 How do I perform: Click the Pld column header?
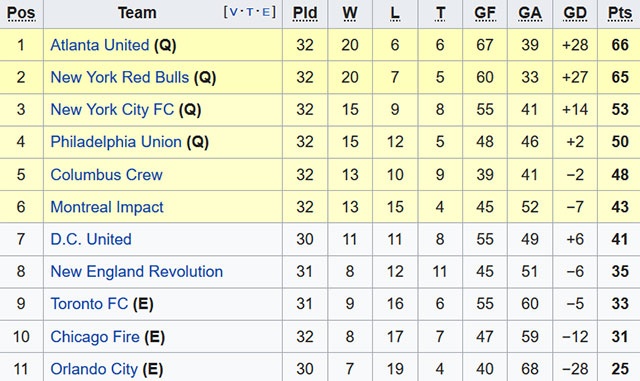click(305, 13)
